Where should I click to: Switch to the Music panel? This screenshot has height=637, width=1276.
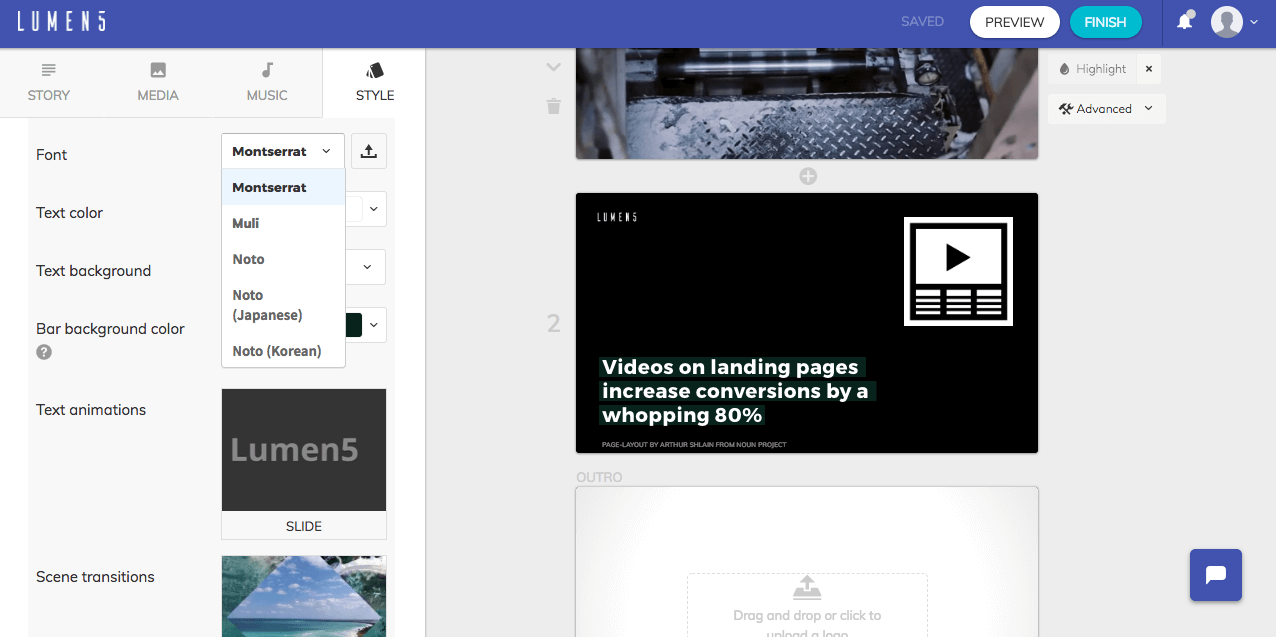click(x=266, y=82)
